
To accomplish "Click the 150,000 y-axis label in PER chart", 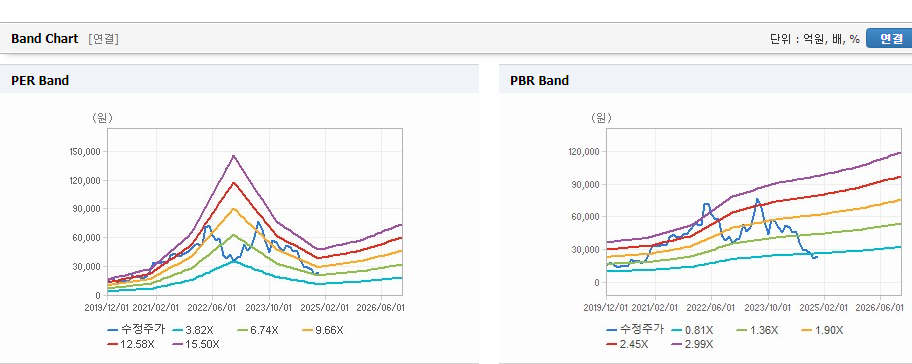I will [x=85, y=152].
